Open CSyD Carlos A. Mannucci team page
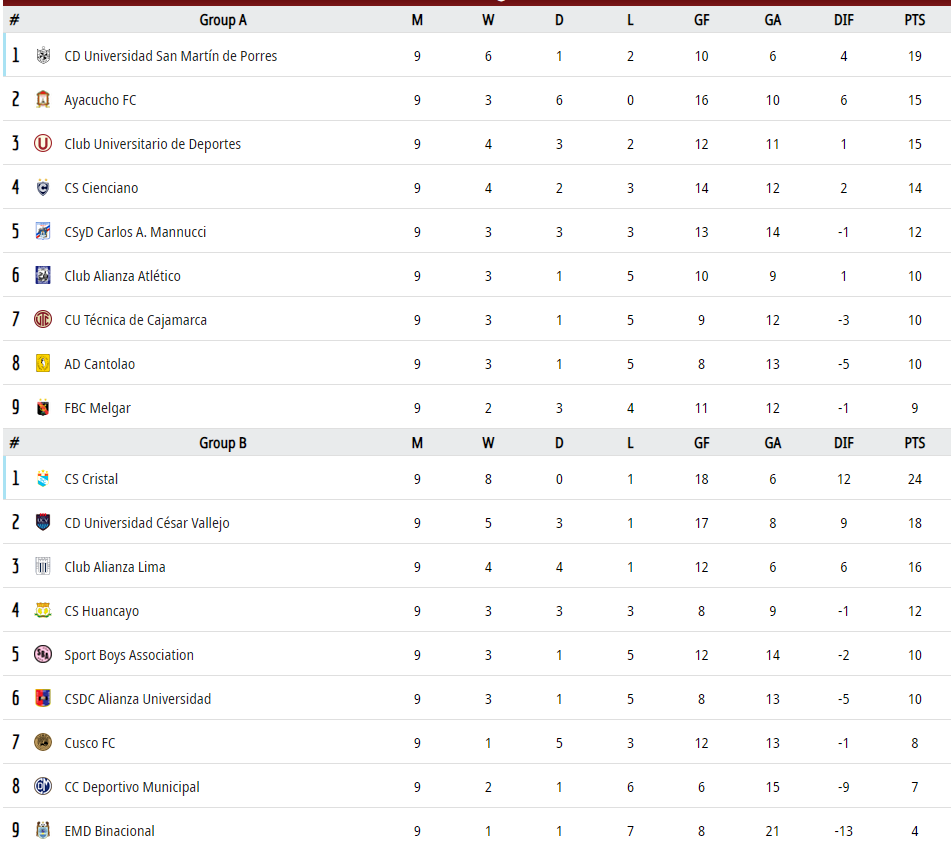 [135, 232]
